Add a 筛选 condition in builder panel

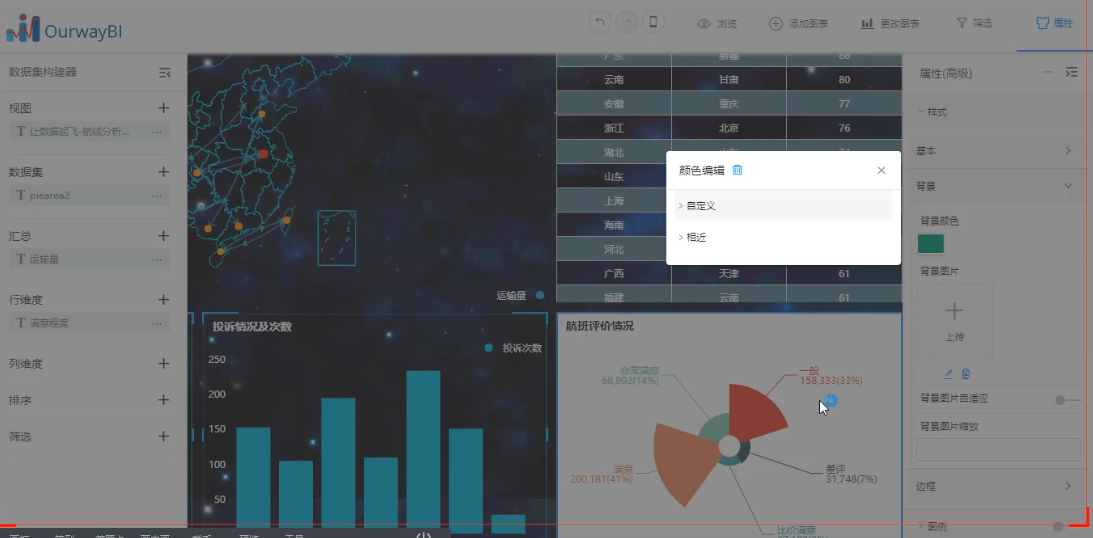pyautogui.click(x=163, y=437)
